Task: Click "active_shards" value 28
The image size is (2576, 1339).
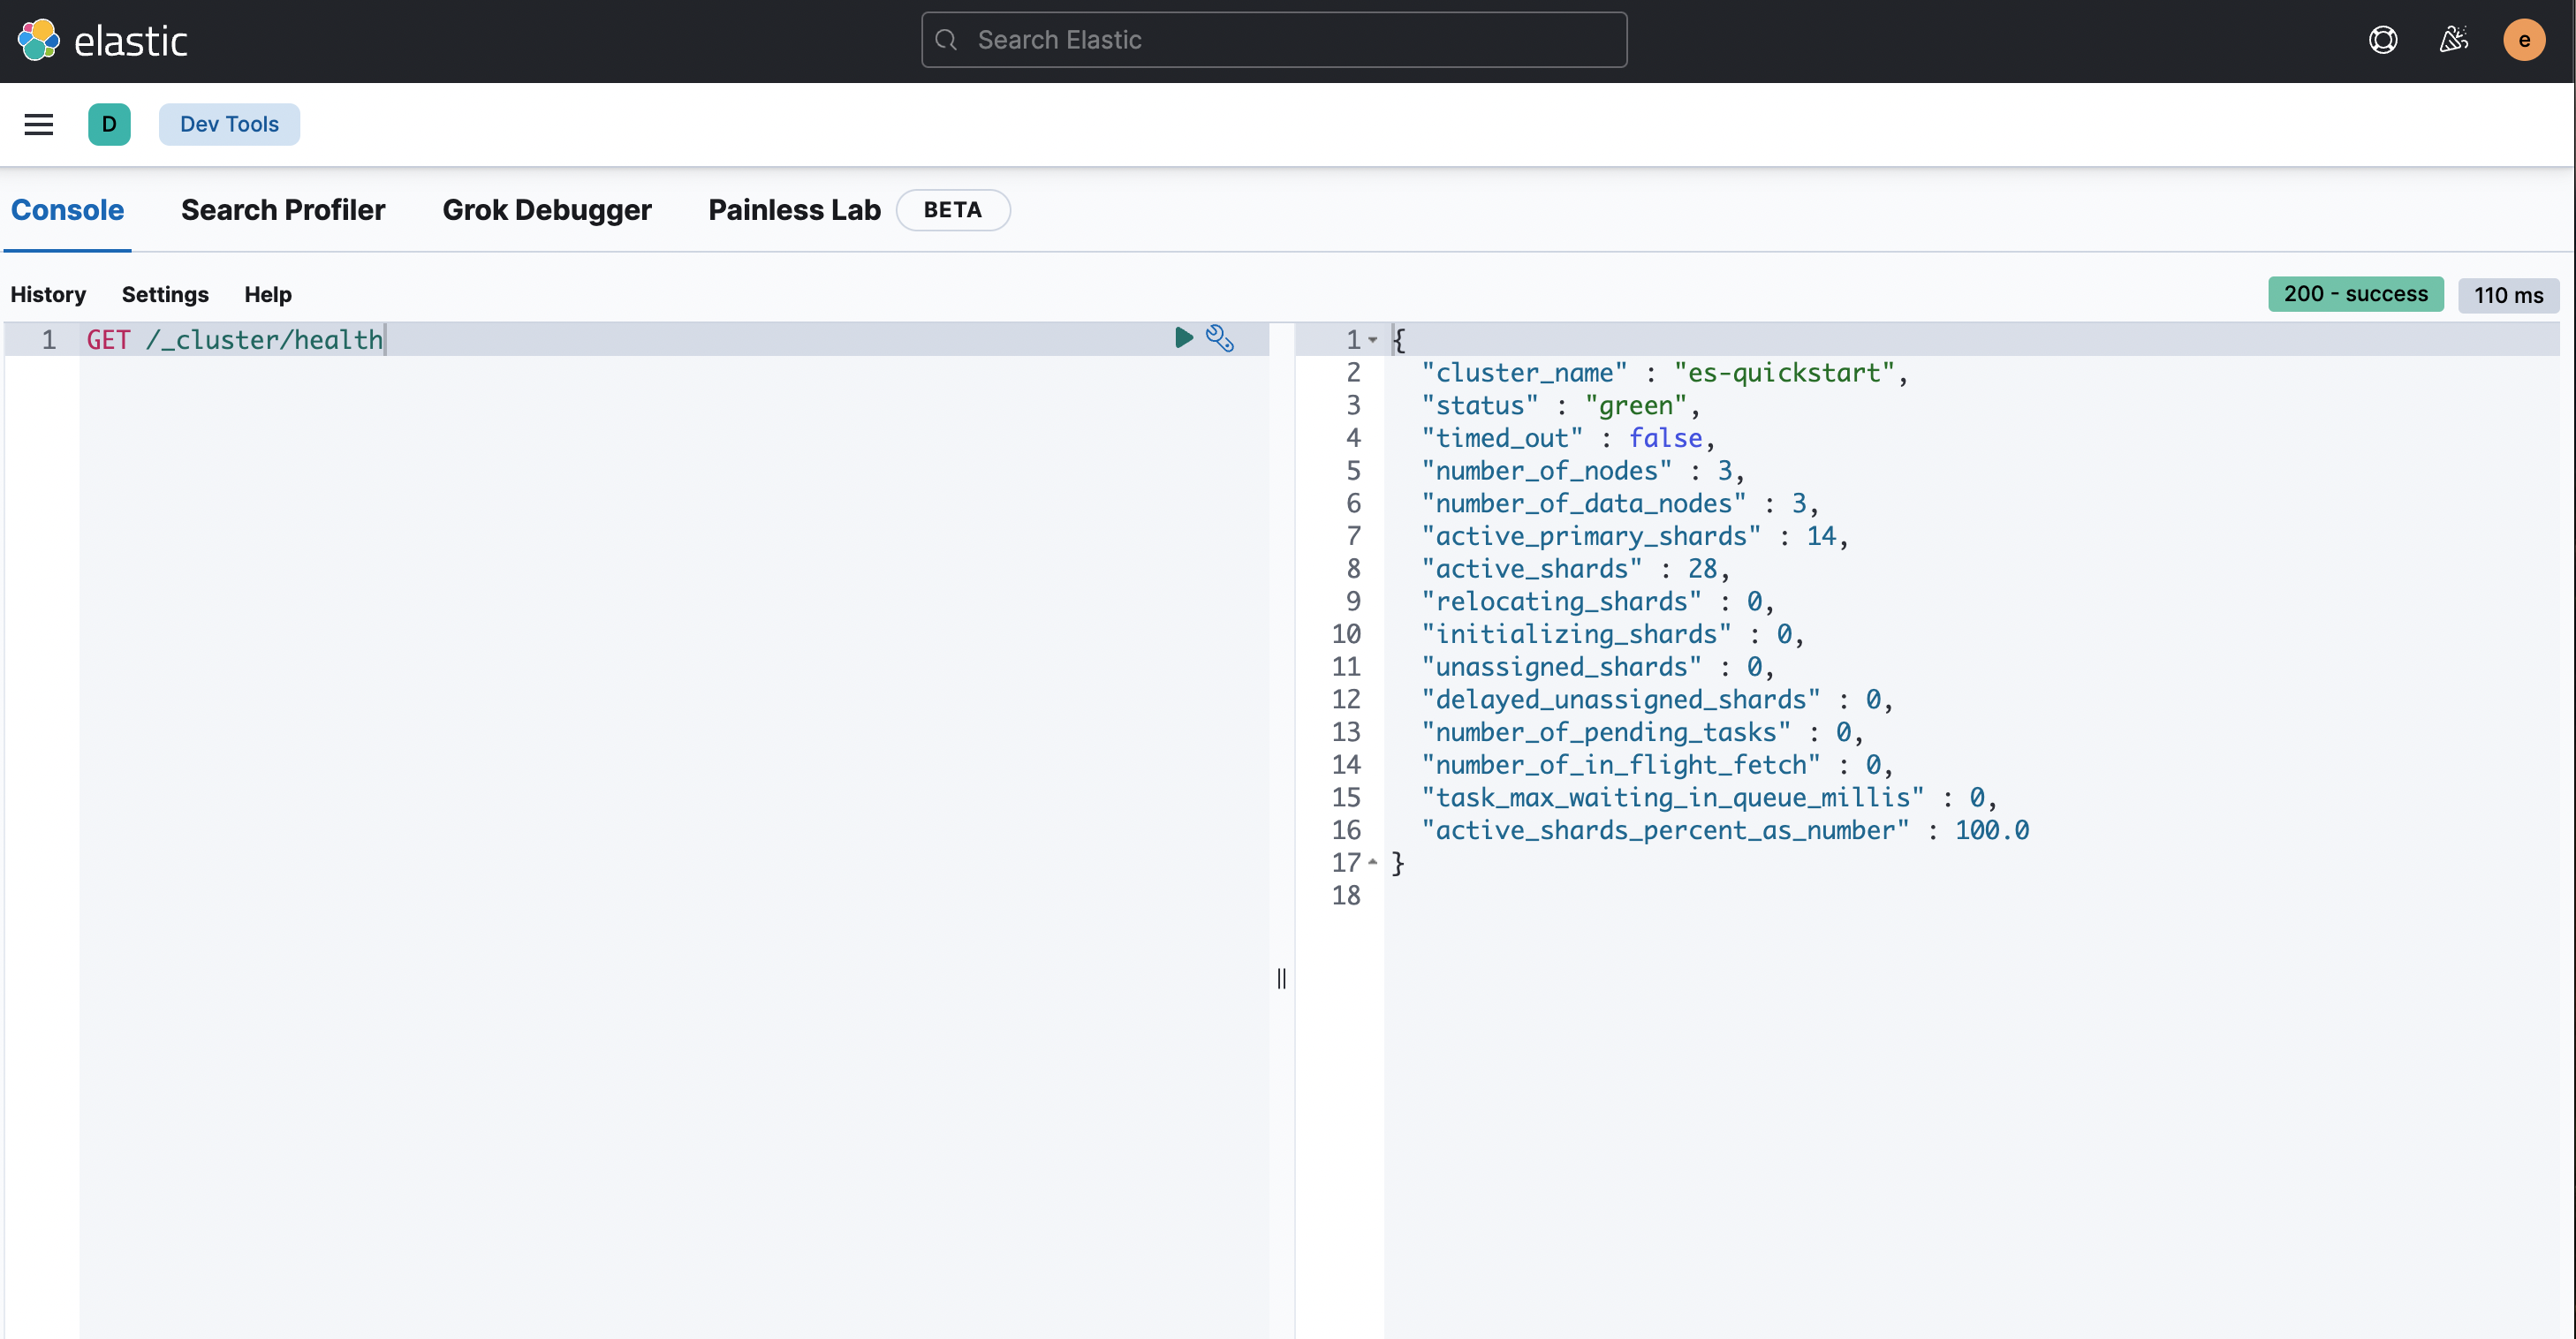Action: pos(1703,569)
